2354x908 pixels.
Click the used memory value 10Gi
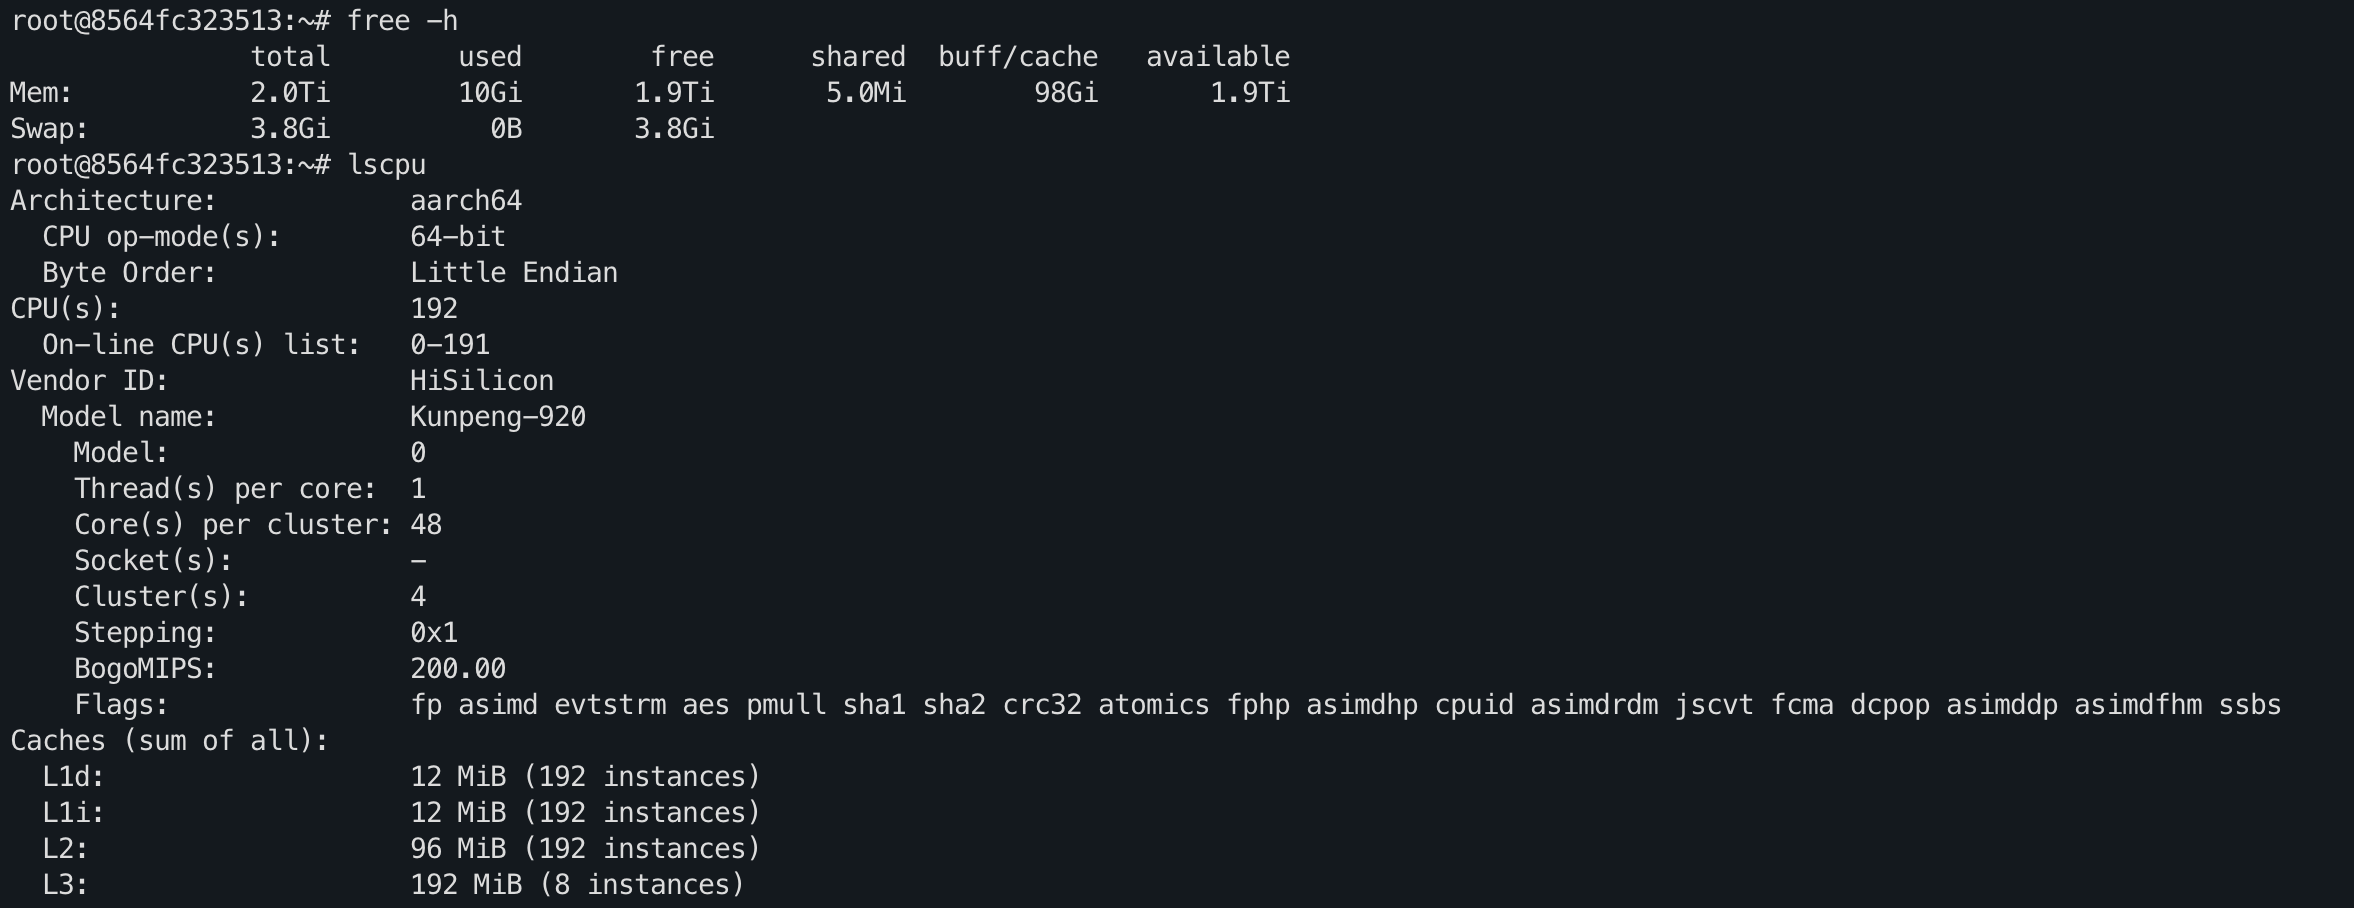click(490, 93)
